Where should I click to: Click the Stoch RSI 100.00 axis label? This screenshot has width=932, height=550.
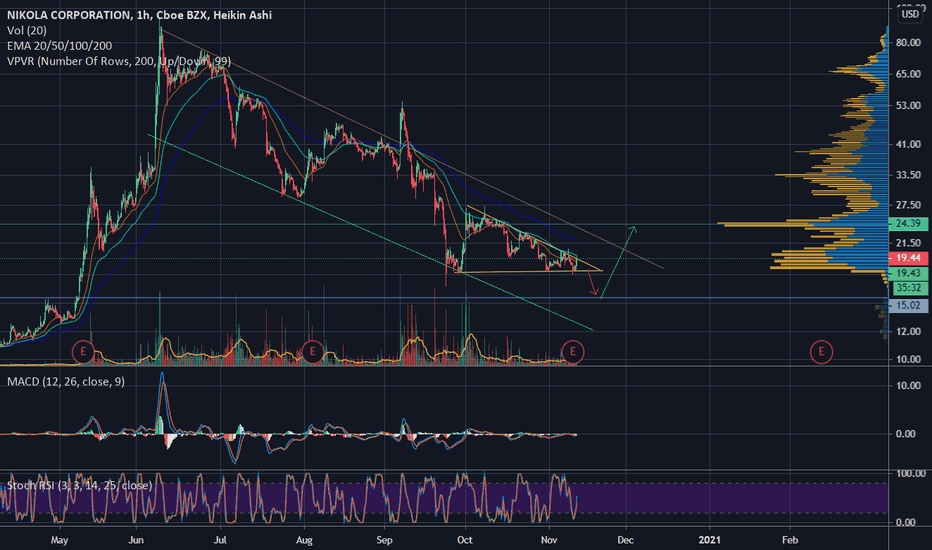click(911, 473)
